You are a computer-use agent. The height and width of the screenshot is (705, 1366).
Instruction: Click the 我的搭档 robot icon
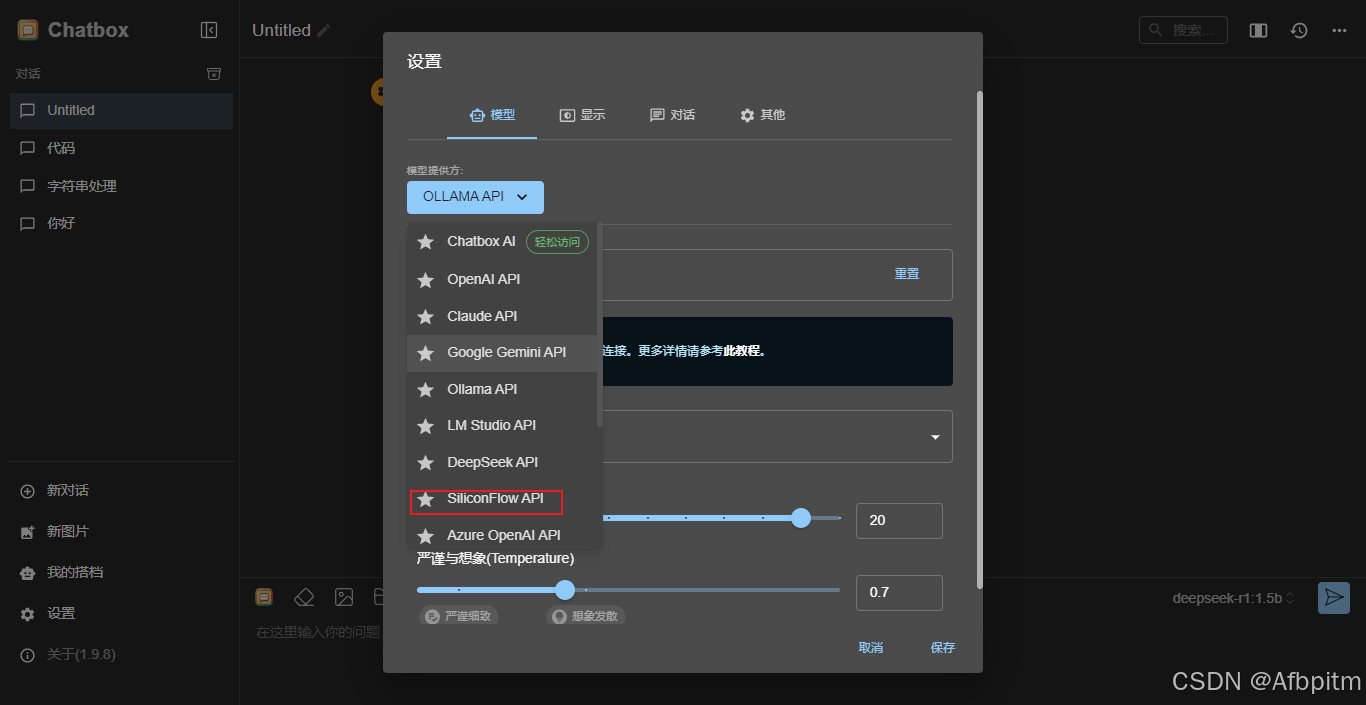click(x=28, y=573)
